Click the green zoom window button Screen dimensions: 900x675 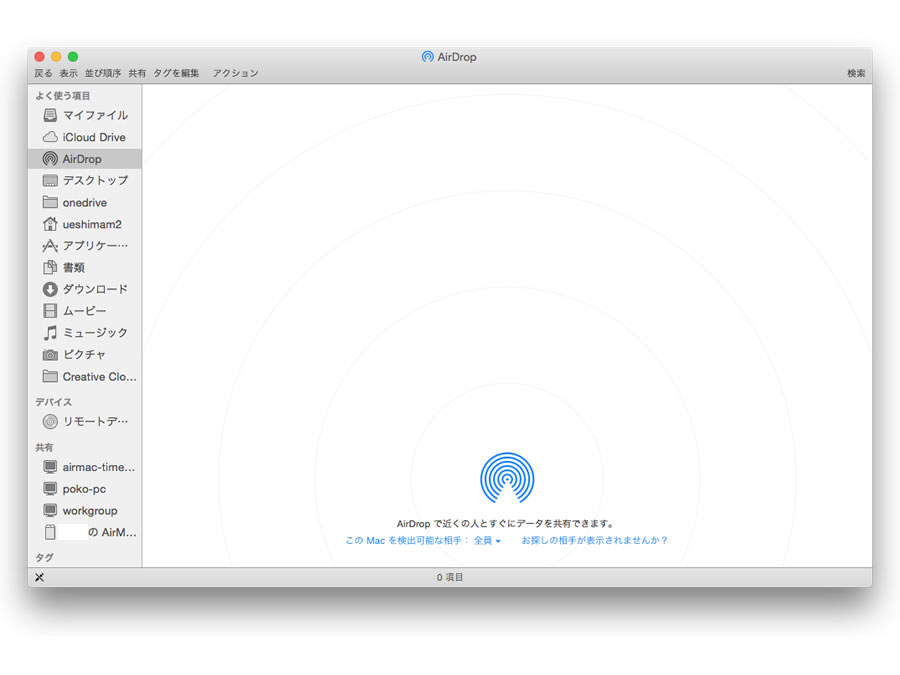(x=73, y=56)
